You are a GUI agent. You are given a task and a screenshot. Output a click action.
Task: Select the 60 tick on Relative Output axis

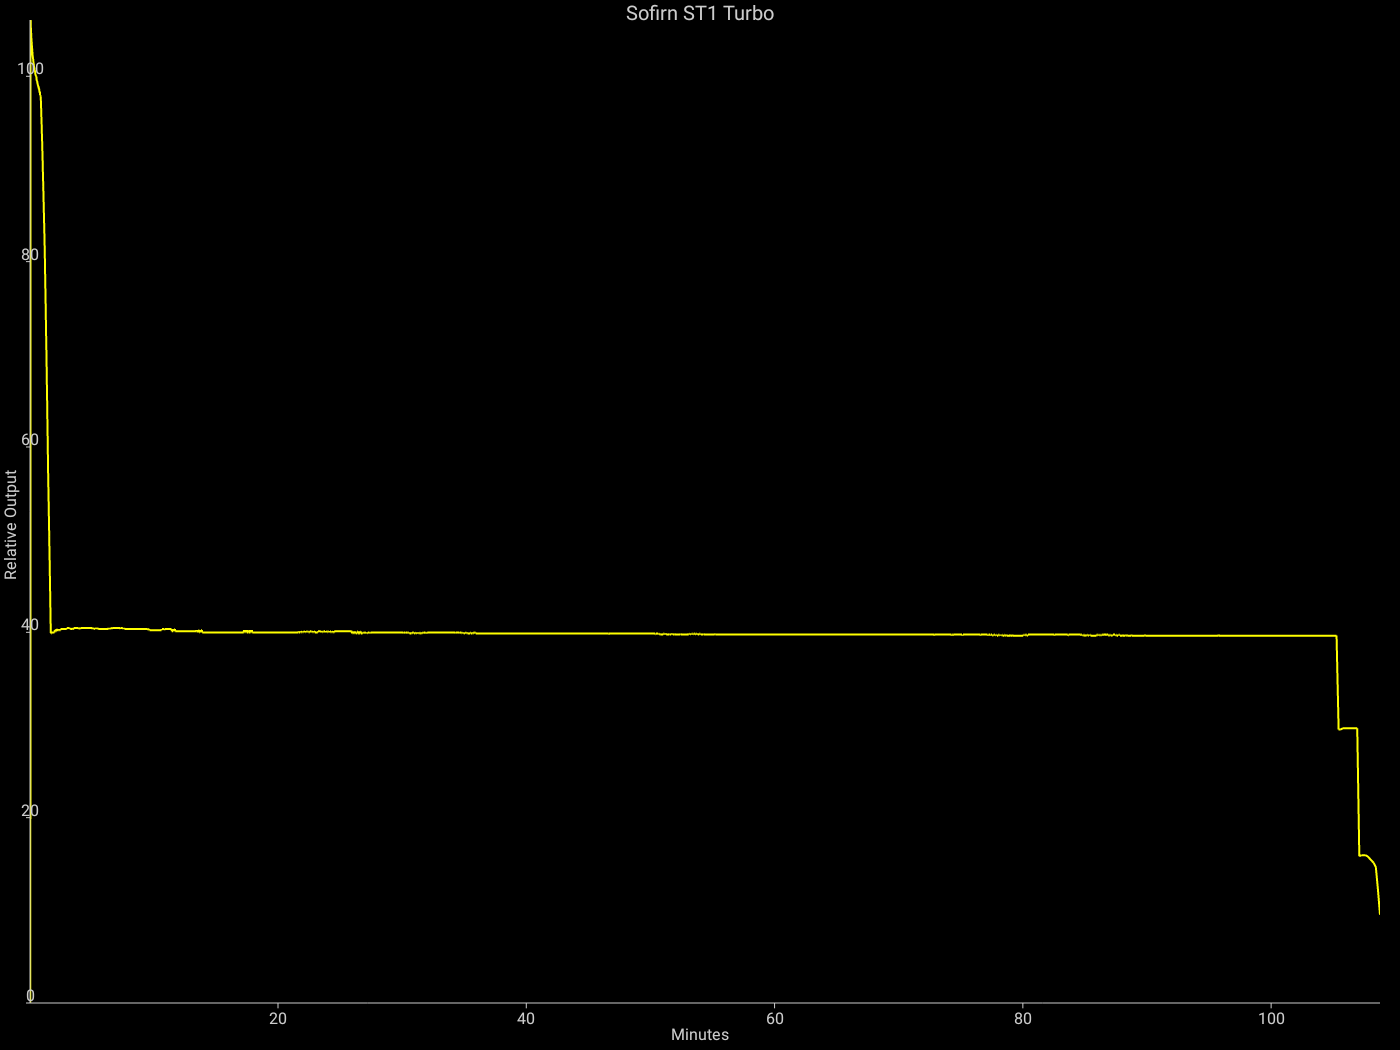[x=30, y=440]
